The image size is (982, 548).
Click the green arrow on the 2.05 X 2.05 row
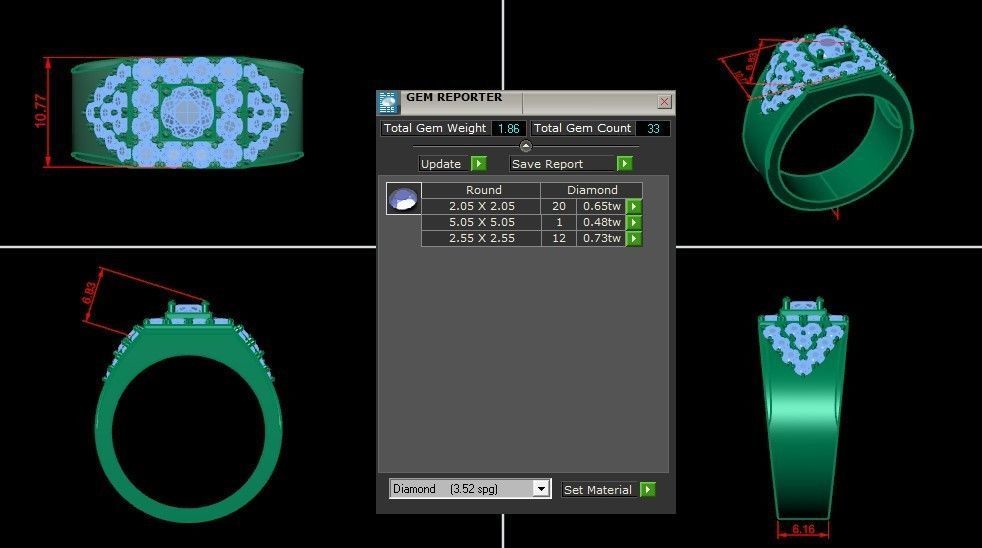click(x=634, y=206)
